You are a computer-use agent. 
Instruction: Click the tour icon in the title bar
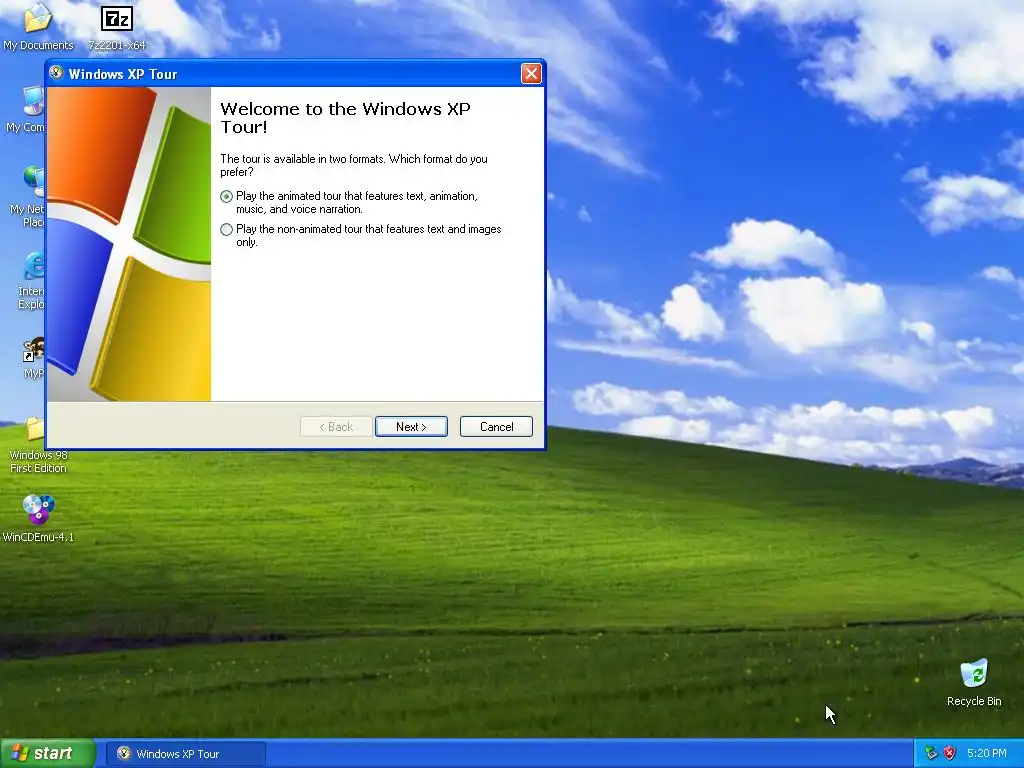(57, 73)
